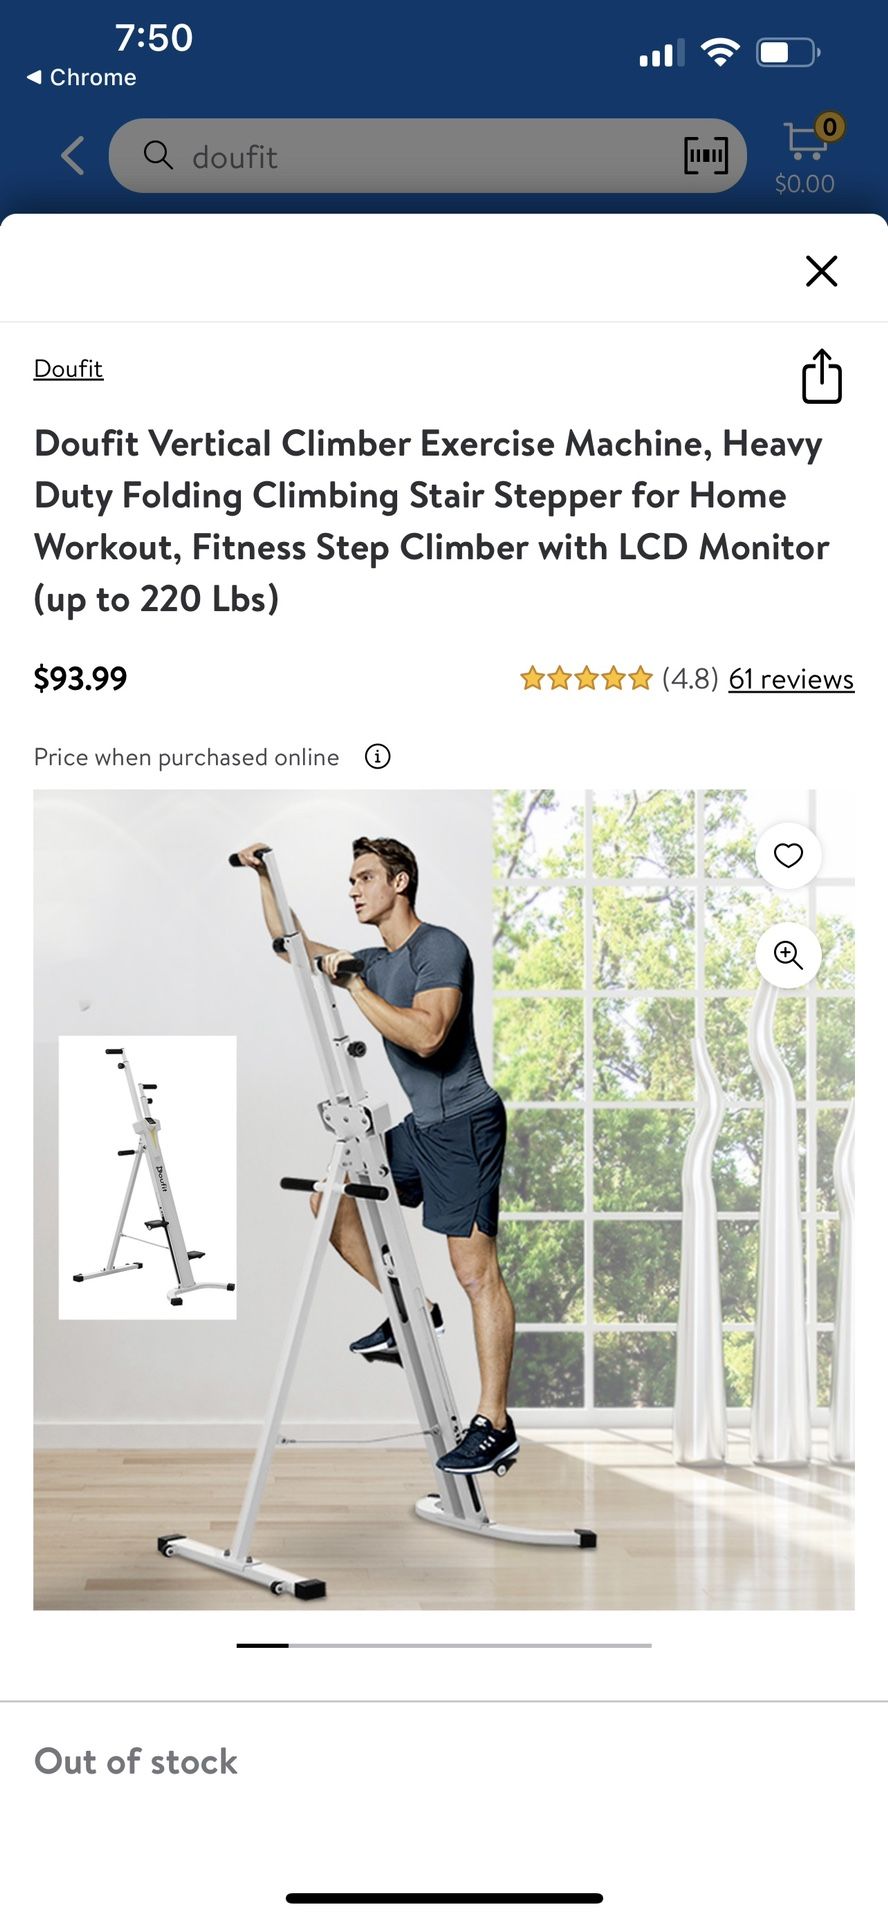Tap the search magnifier icon
The height and width of the screenshot is (1920, 888).
[158, 155]
